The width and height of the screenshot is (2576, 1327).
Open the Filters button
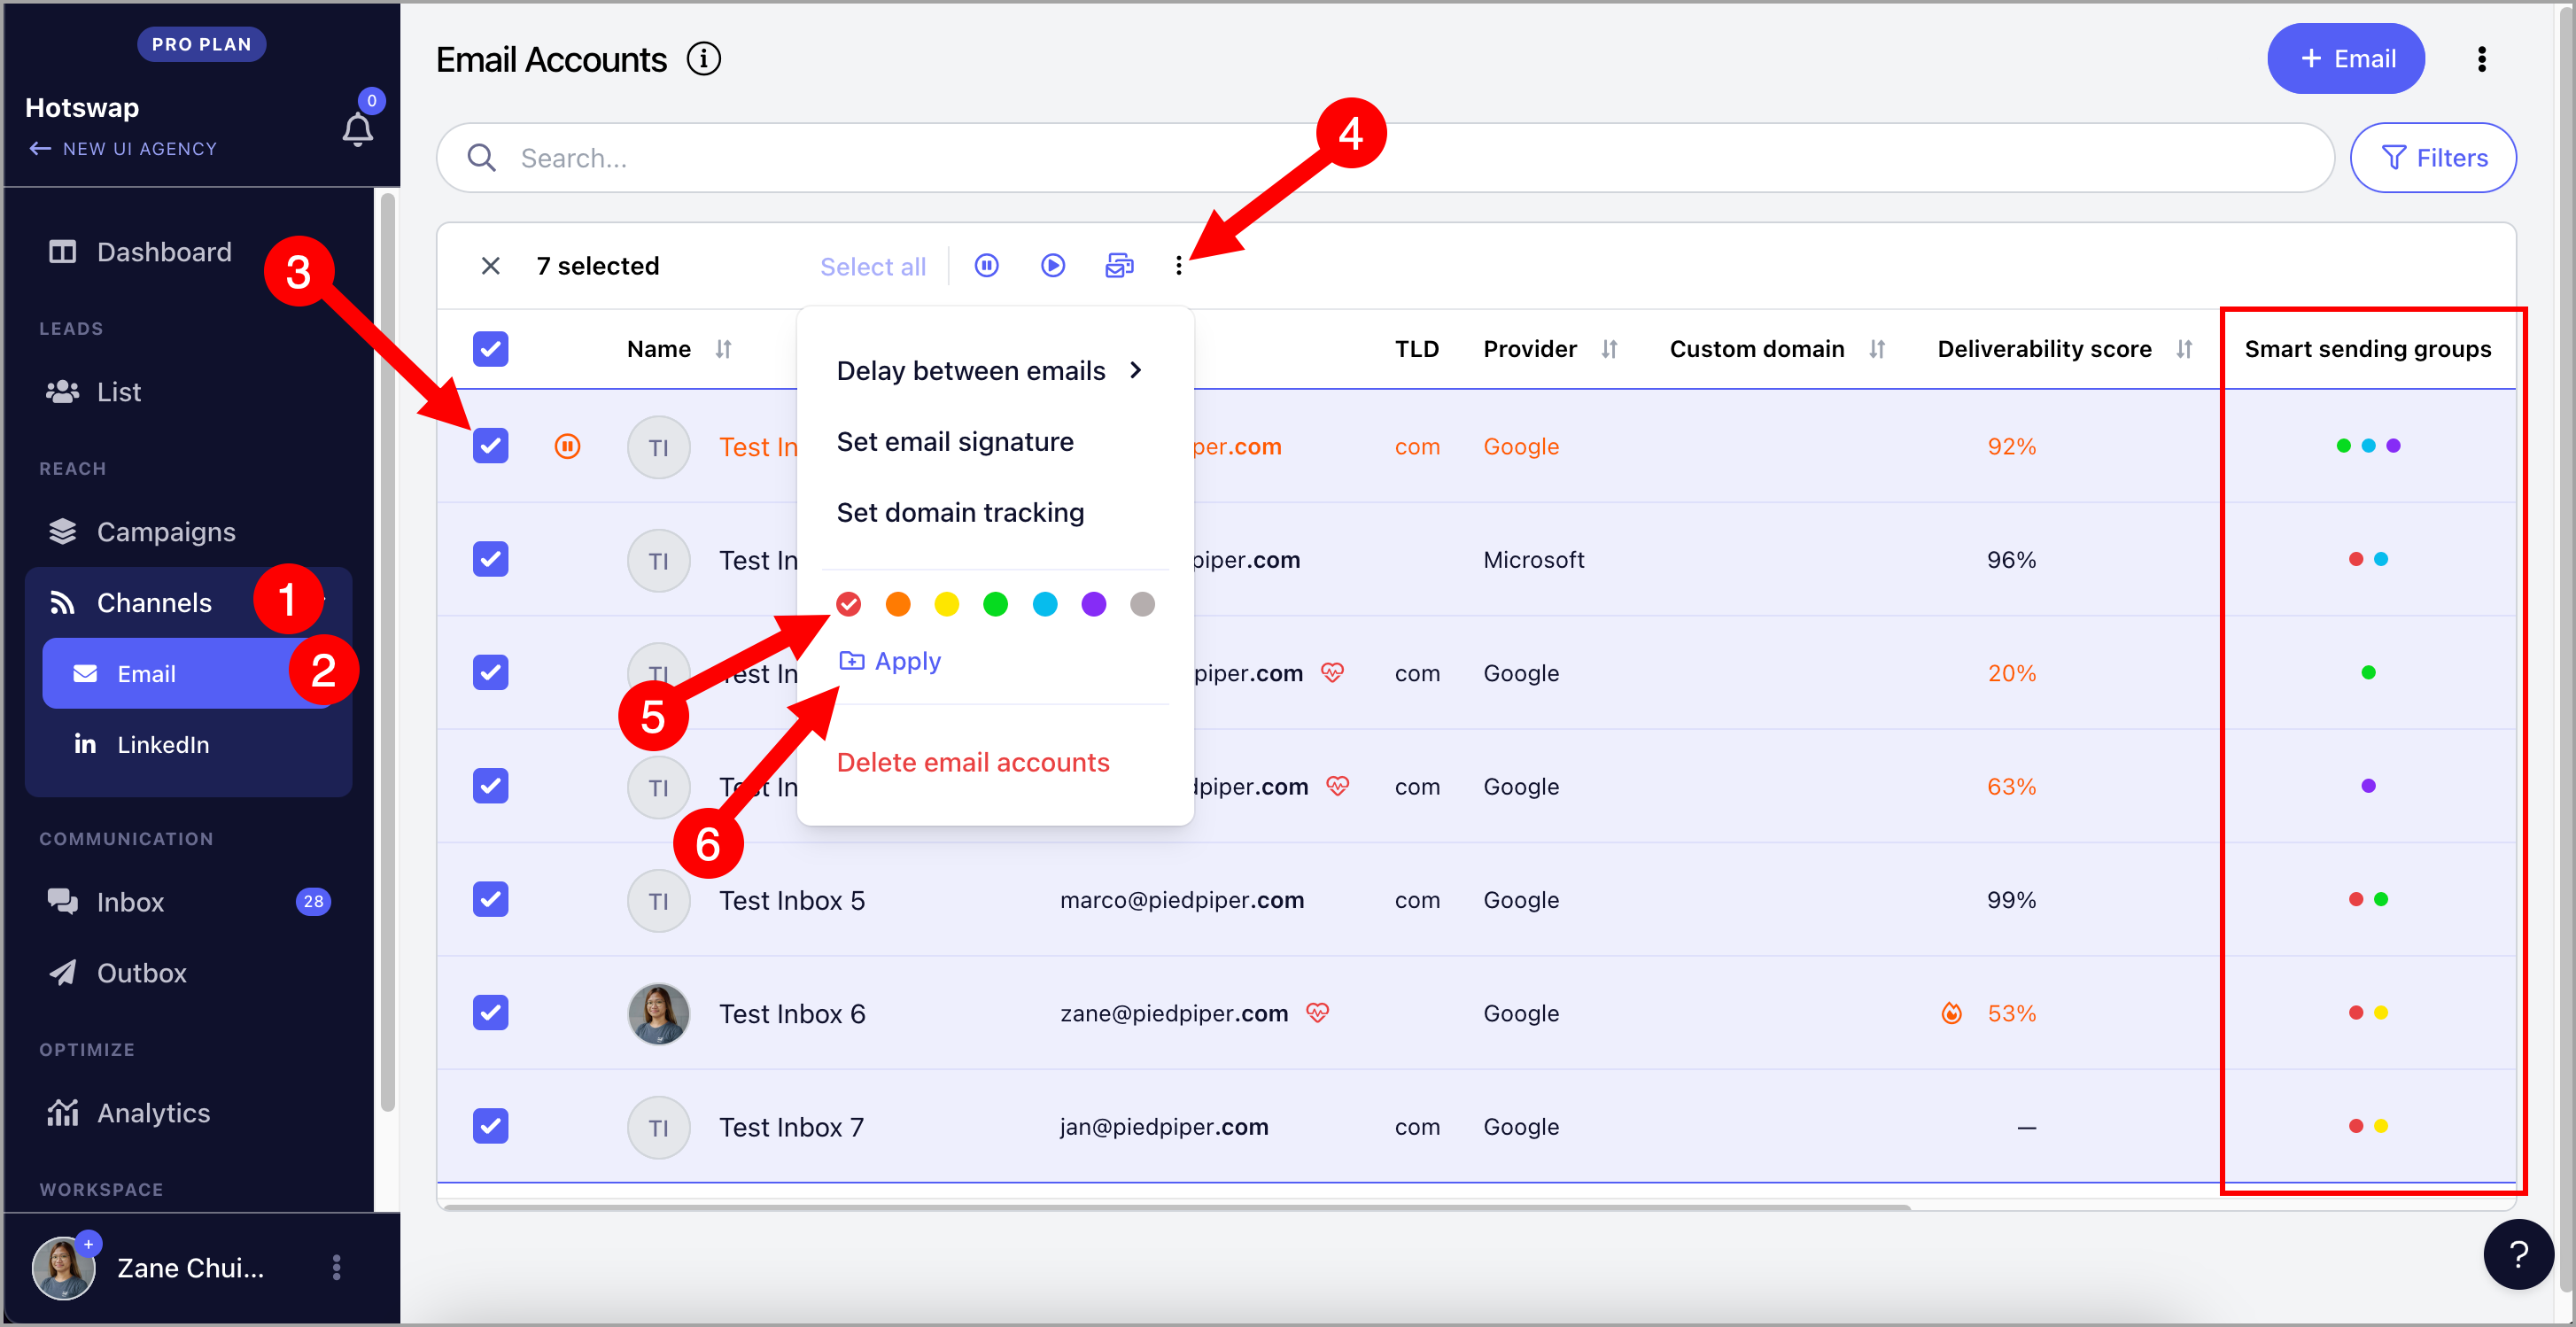point(2432,158)
